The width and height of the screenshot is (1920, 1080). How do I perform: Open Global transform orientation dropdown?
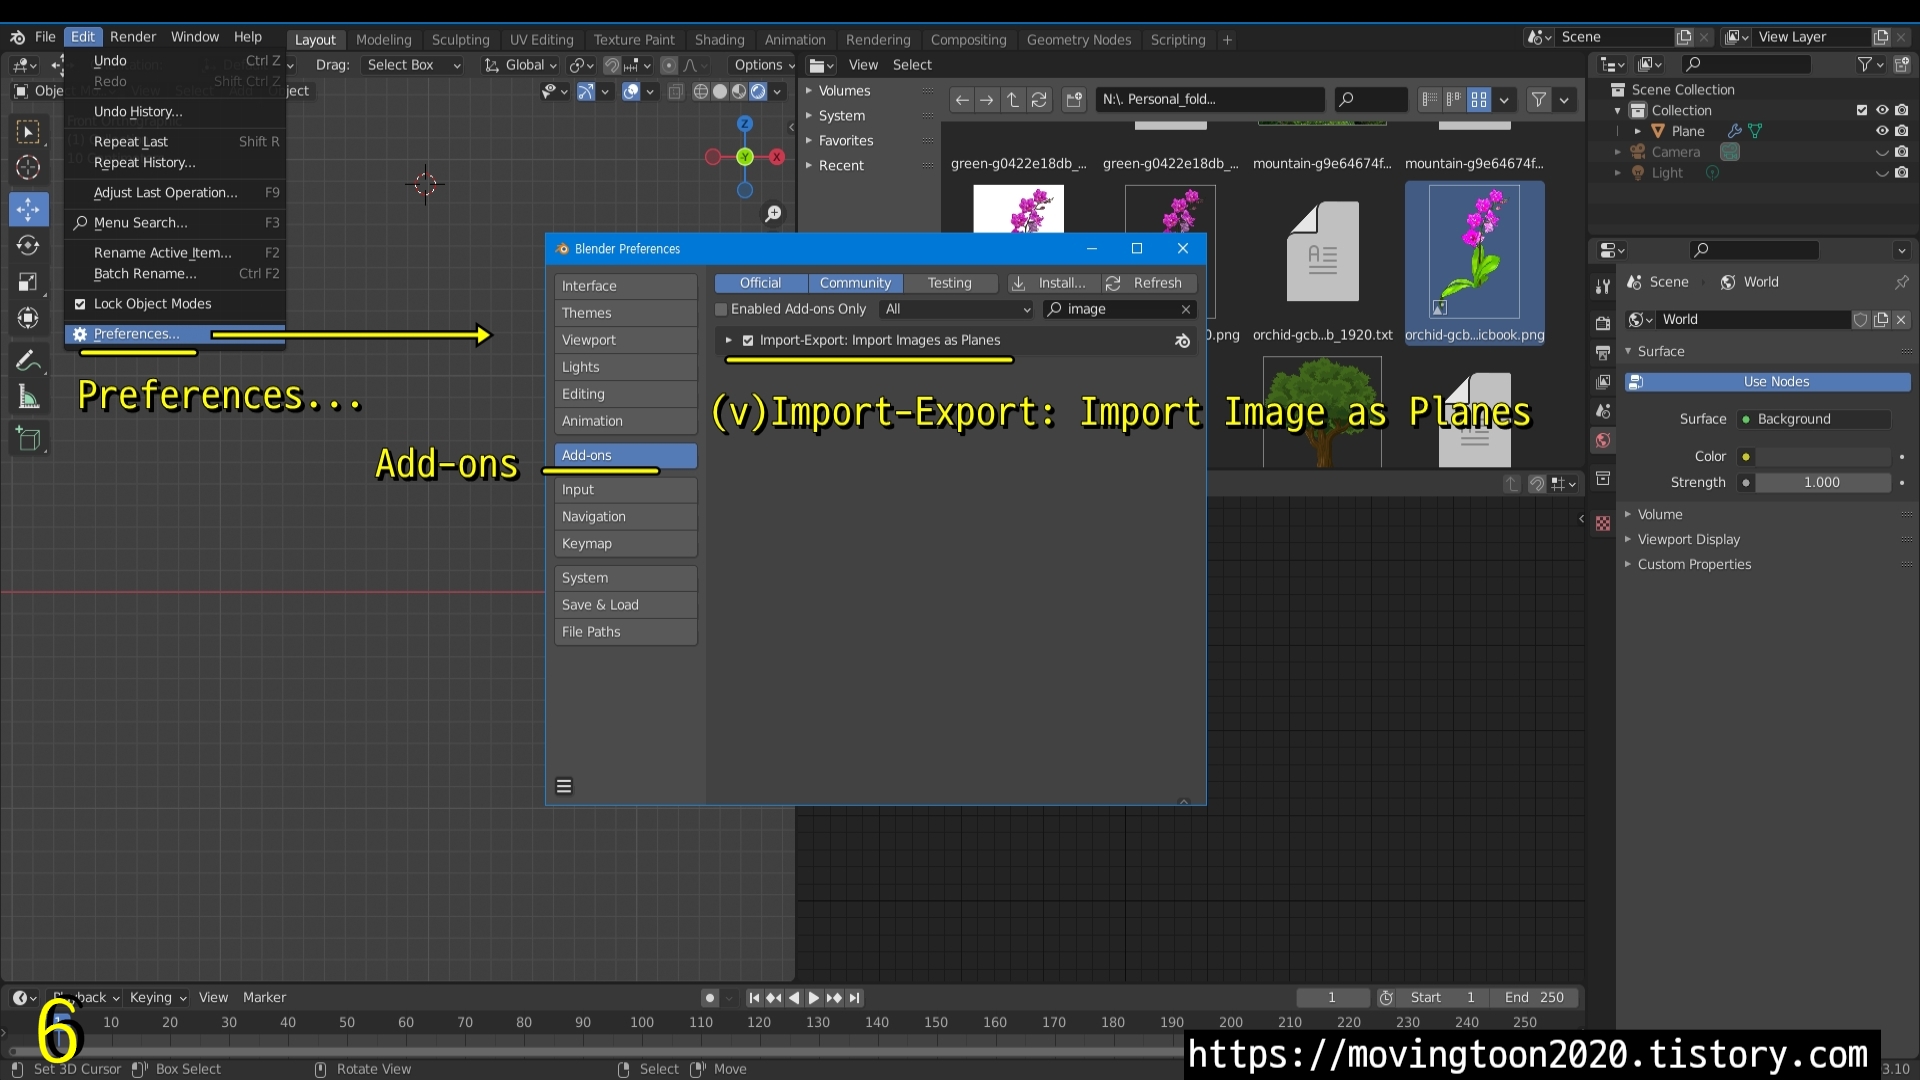[x=521, y=65]
